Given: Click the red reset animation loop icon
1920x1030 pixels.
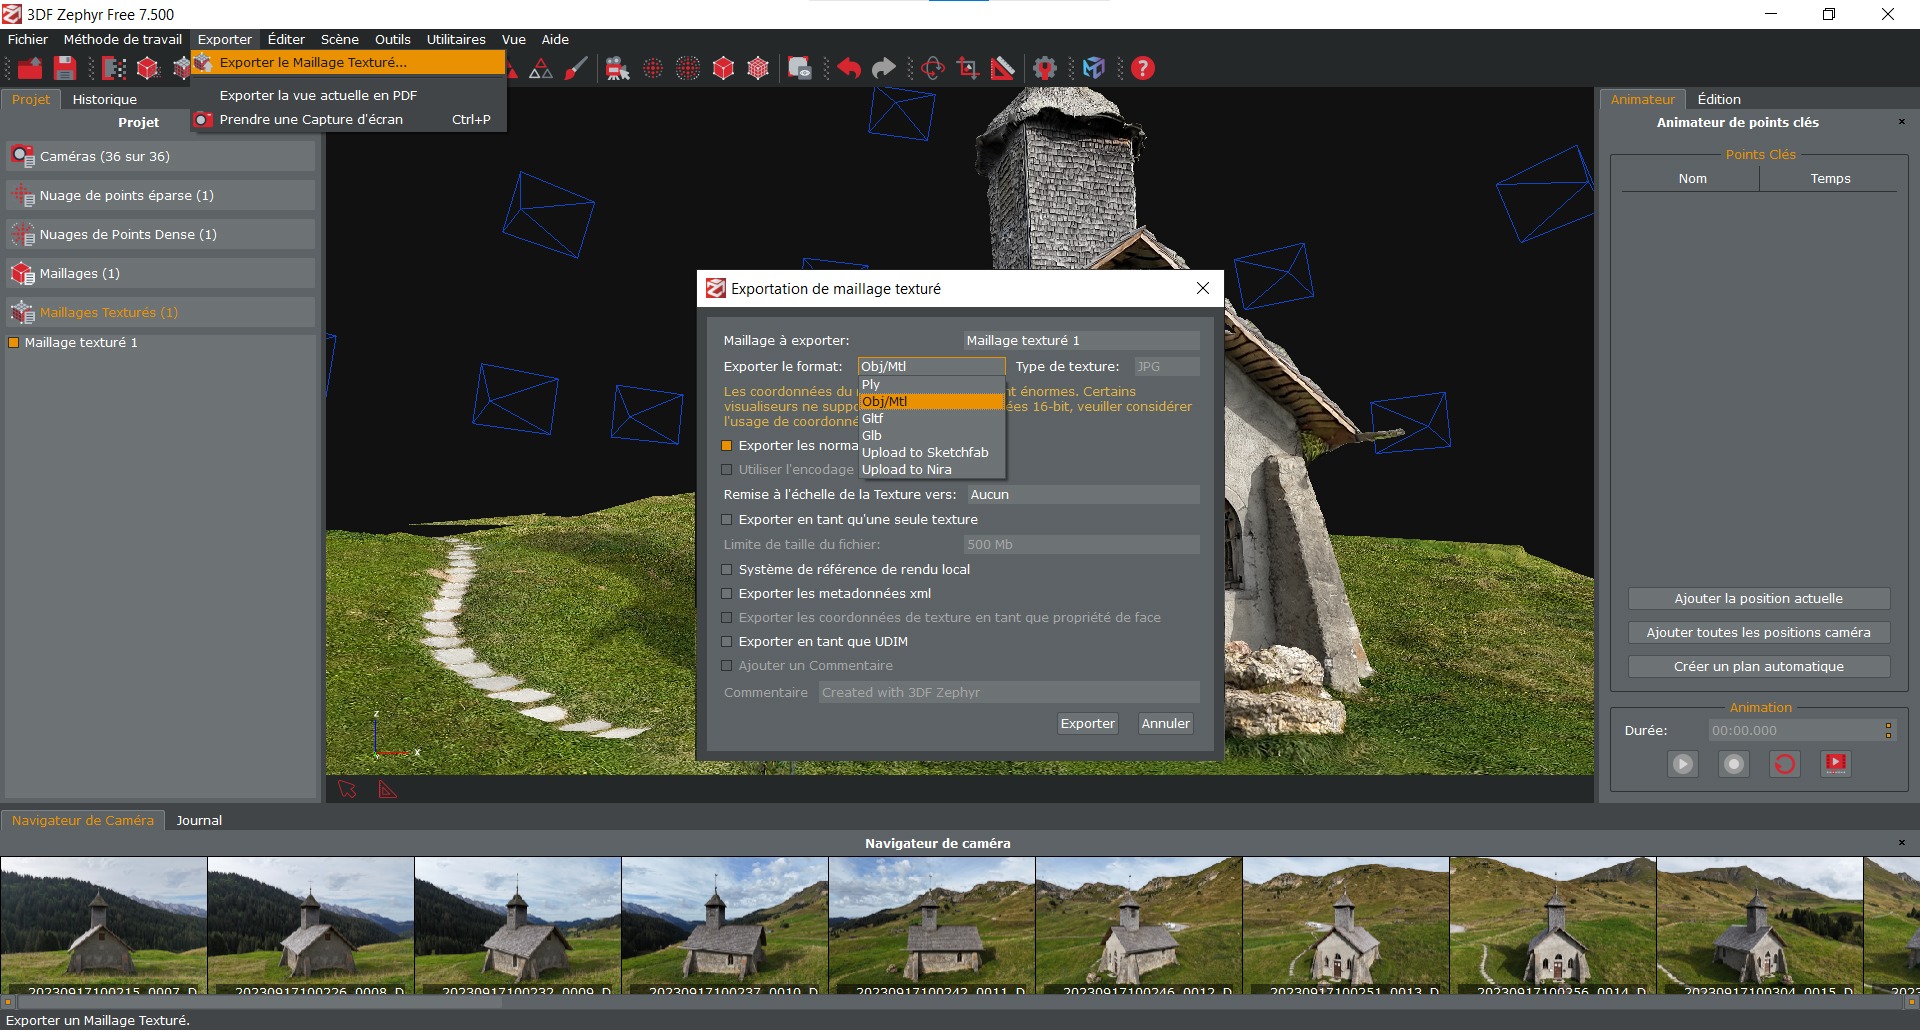Looking at the screenshot, I should coord(1785,764).
